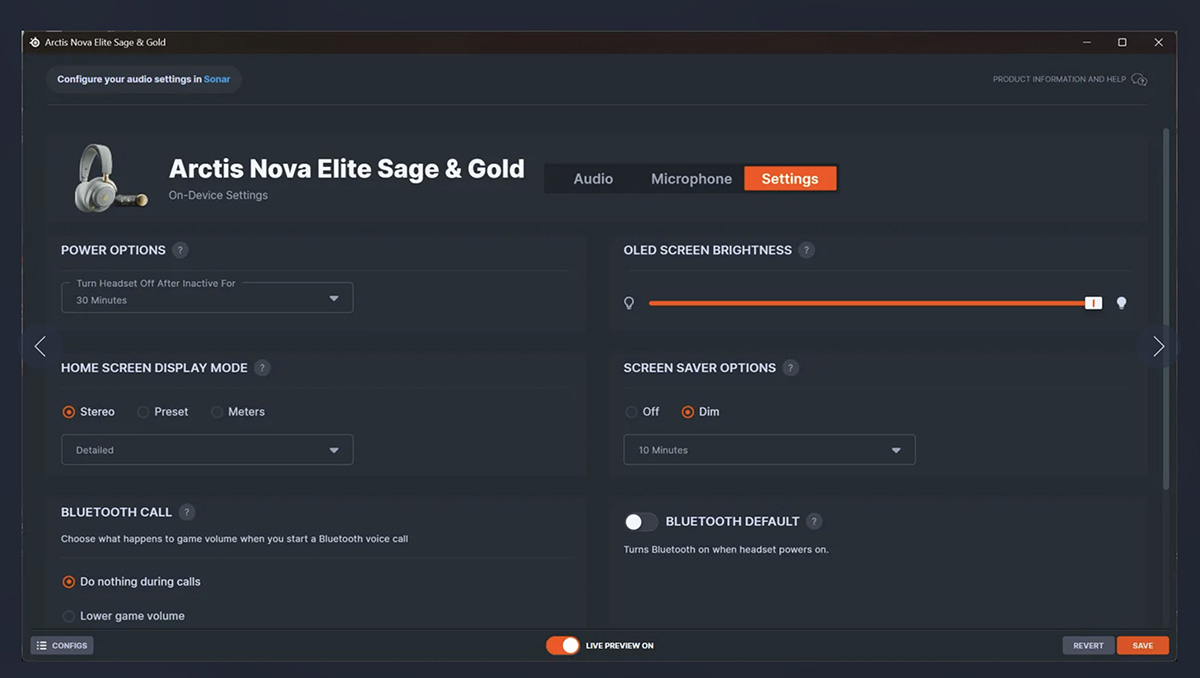Select Preset home screen display mode
1200x678 pixels.
163,412
